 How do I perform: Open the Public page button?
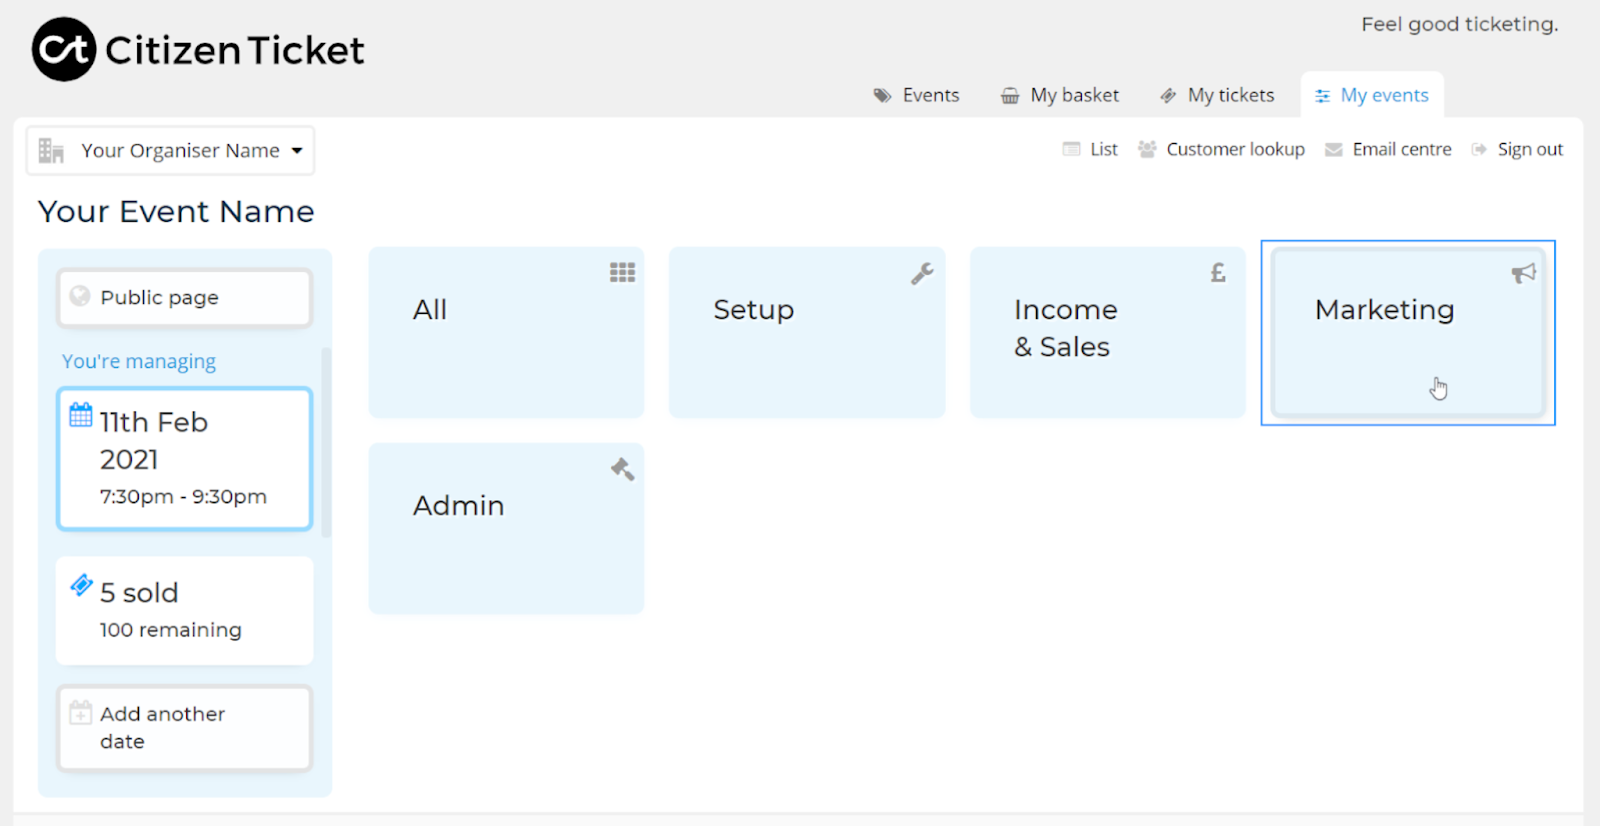[185, 297]
